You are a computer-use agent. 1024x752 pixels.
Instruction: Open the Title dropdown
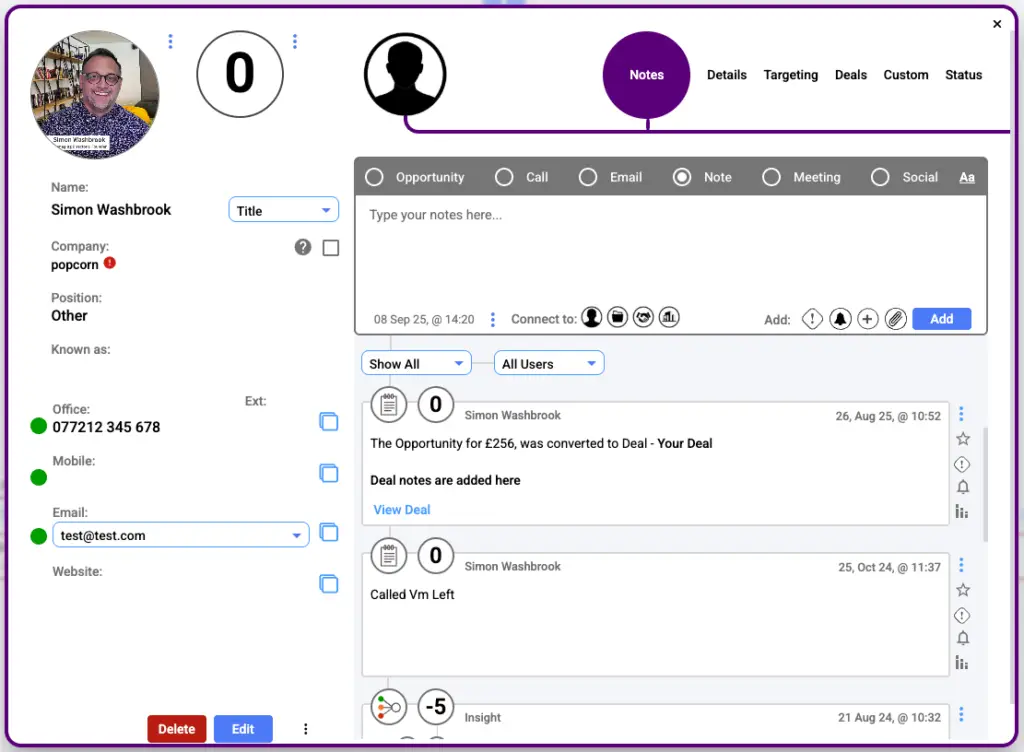coord(284,210)
